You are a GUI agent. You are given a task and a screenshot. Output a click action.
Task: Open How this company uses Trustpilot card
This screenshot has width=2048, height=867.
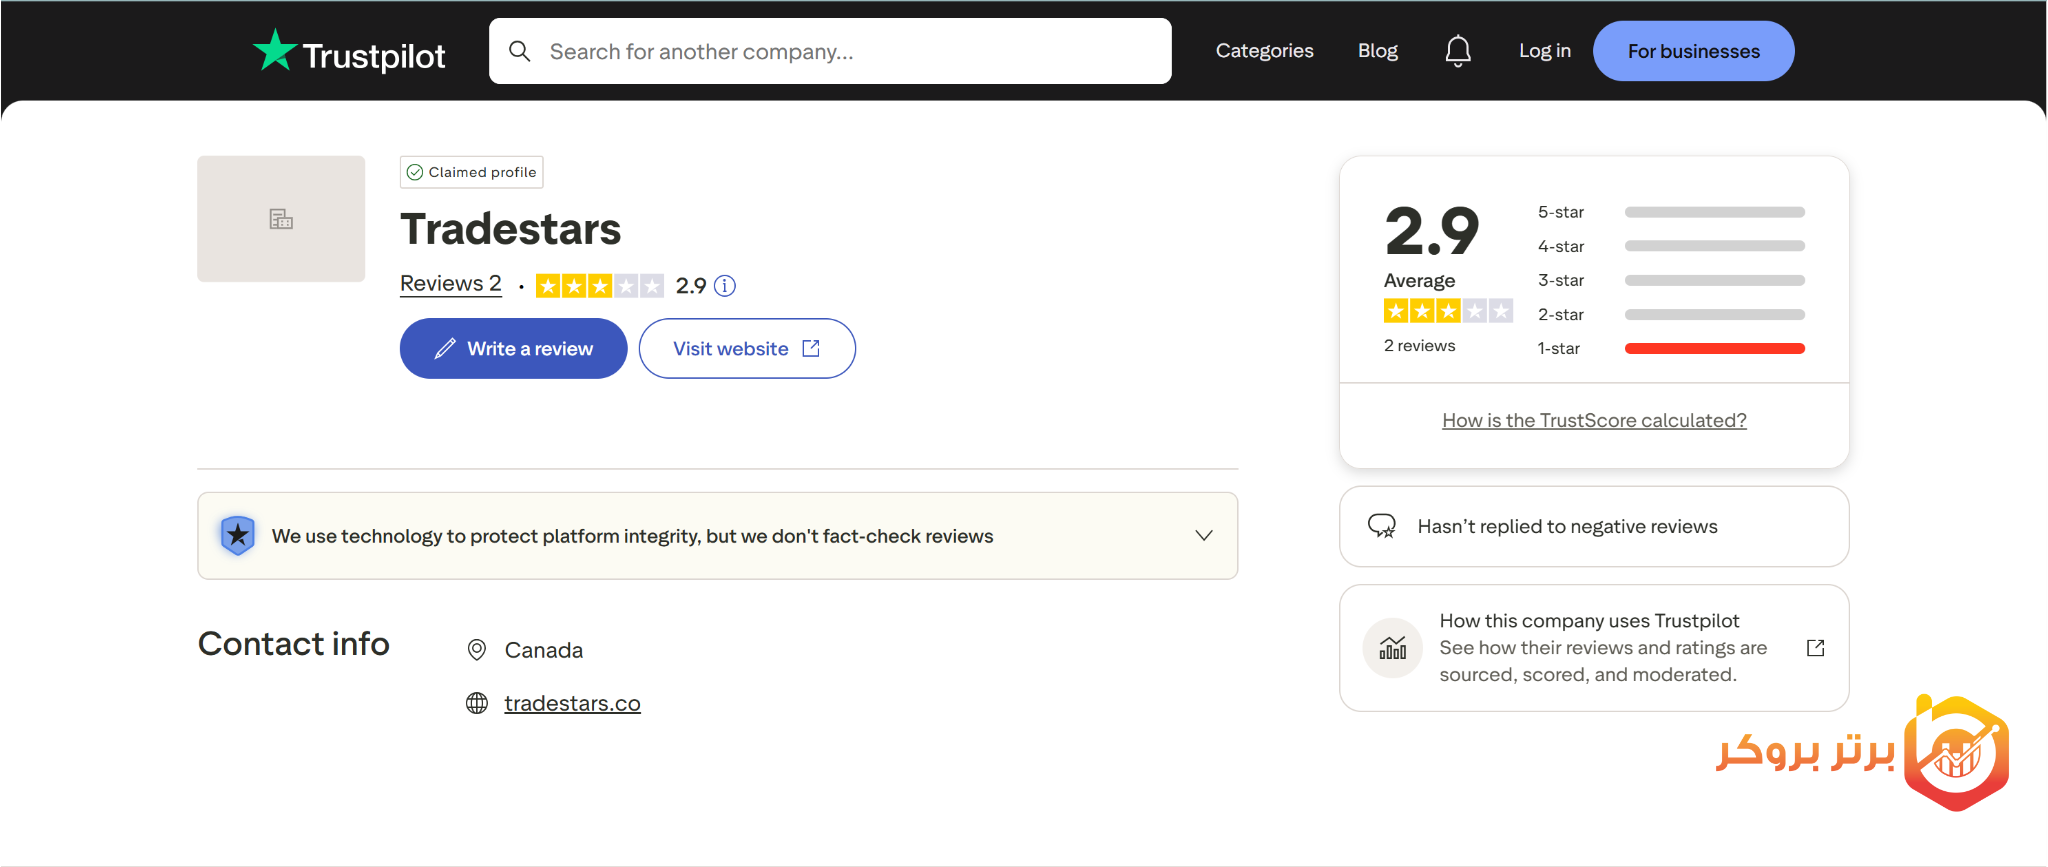point(1594,648)
